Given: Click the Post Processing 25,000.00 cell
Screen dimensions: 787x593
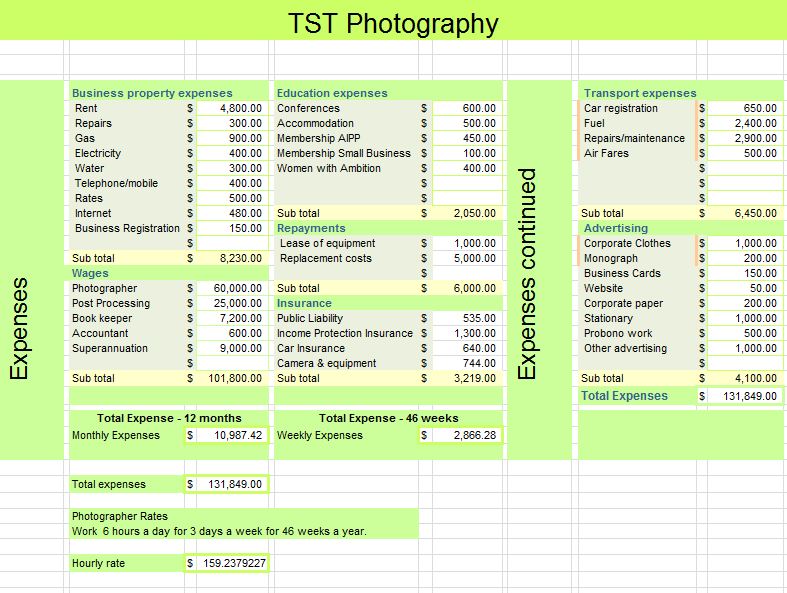Looking at the screenshot, I should pos(232,303).
